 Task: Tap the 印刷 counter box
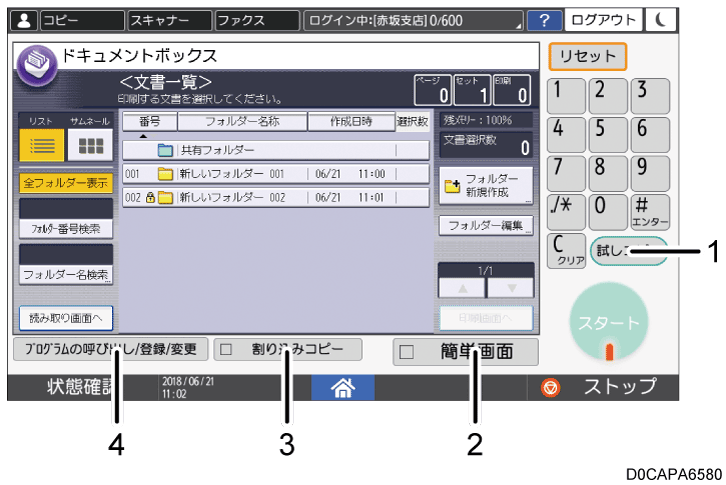(512, 90)
